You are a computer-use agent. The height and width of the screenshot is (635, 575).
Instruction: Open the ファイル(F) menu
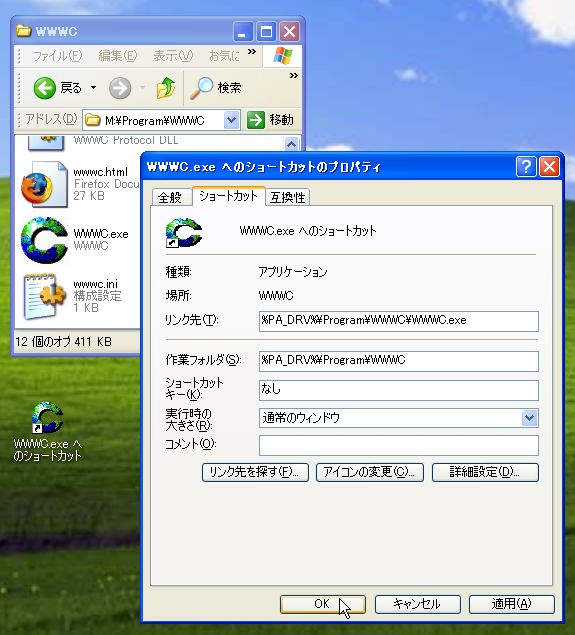(57, 55)
